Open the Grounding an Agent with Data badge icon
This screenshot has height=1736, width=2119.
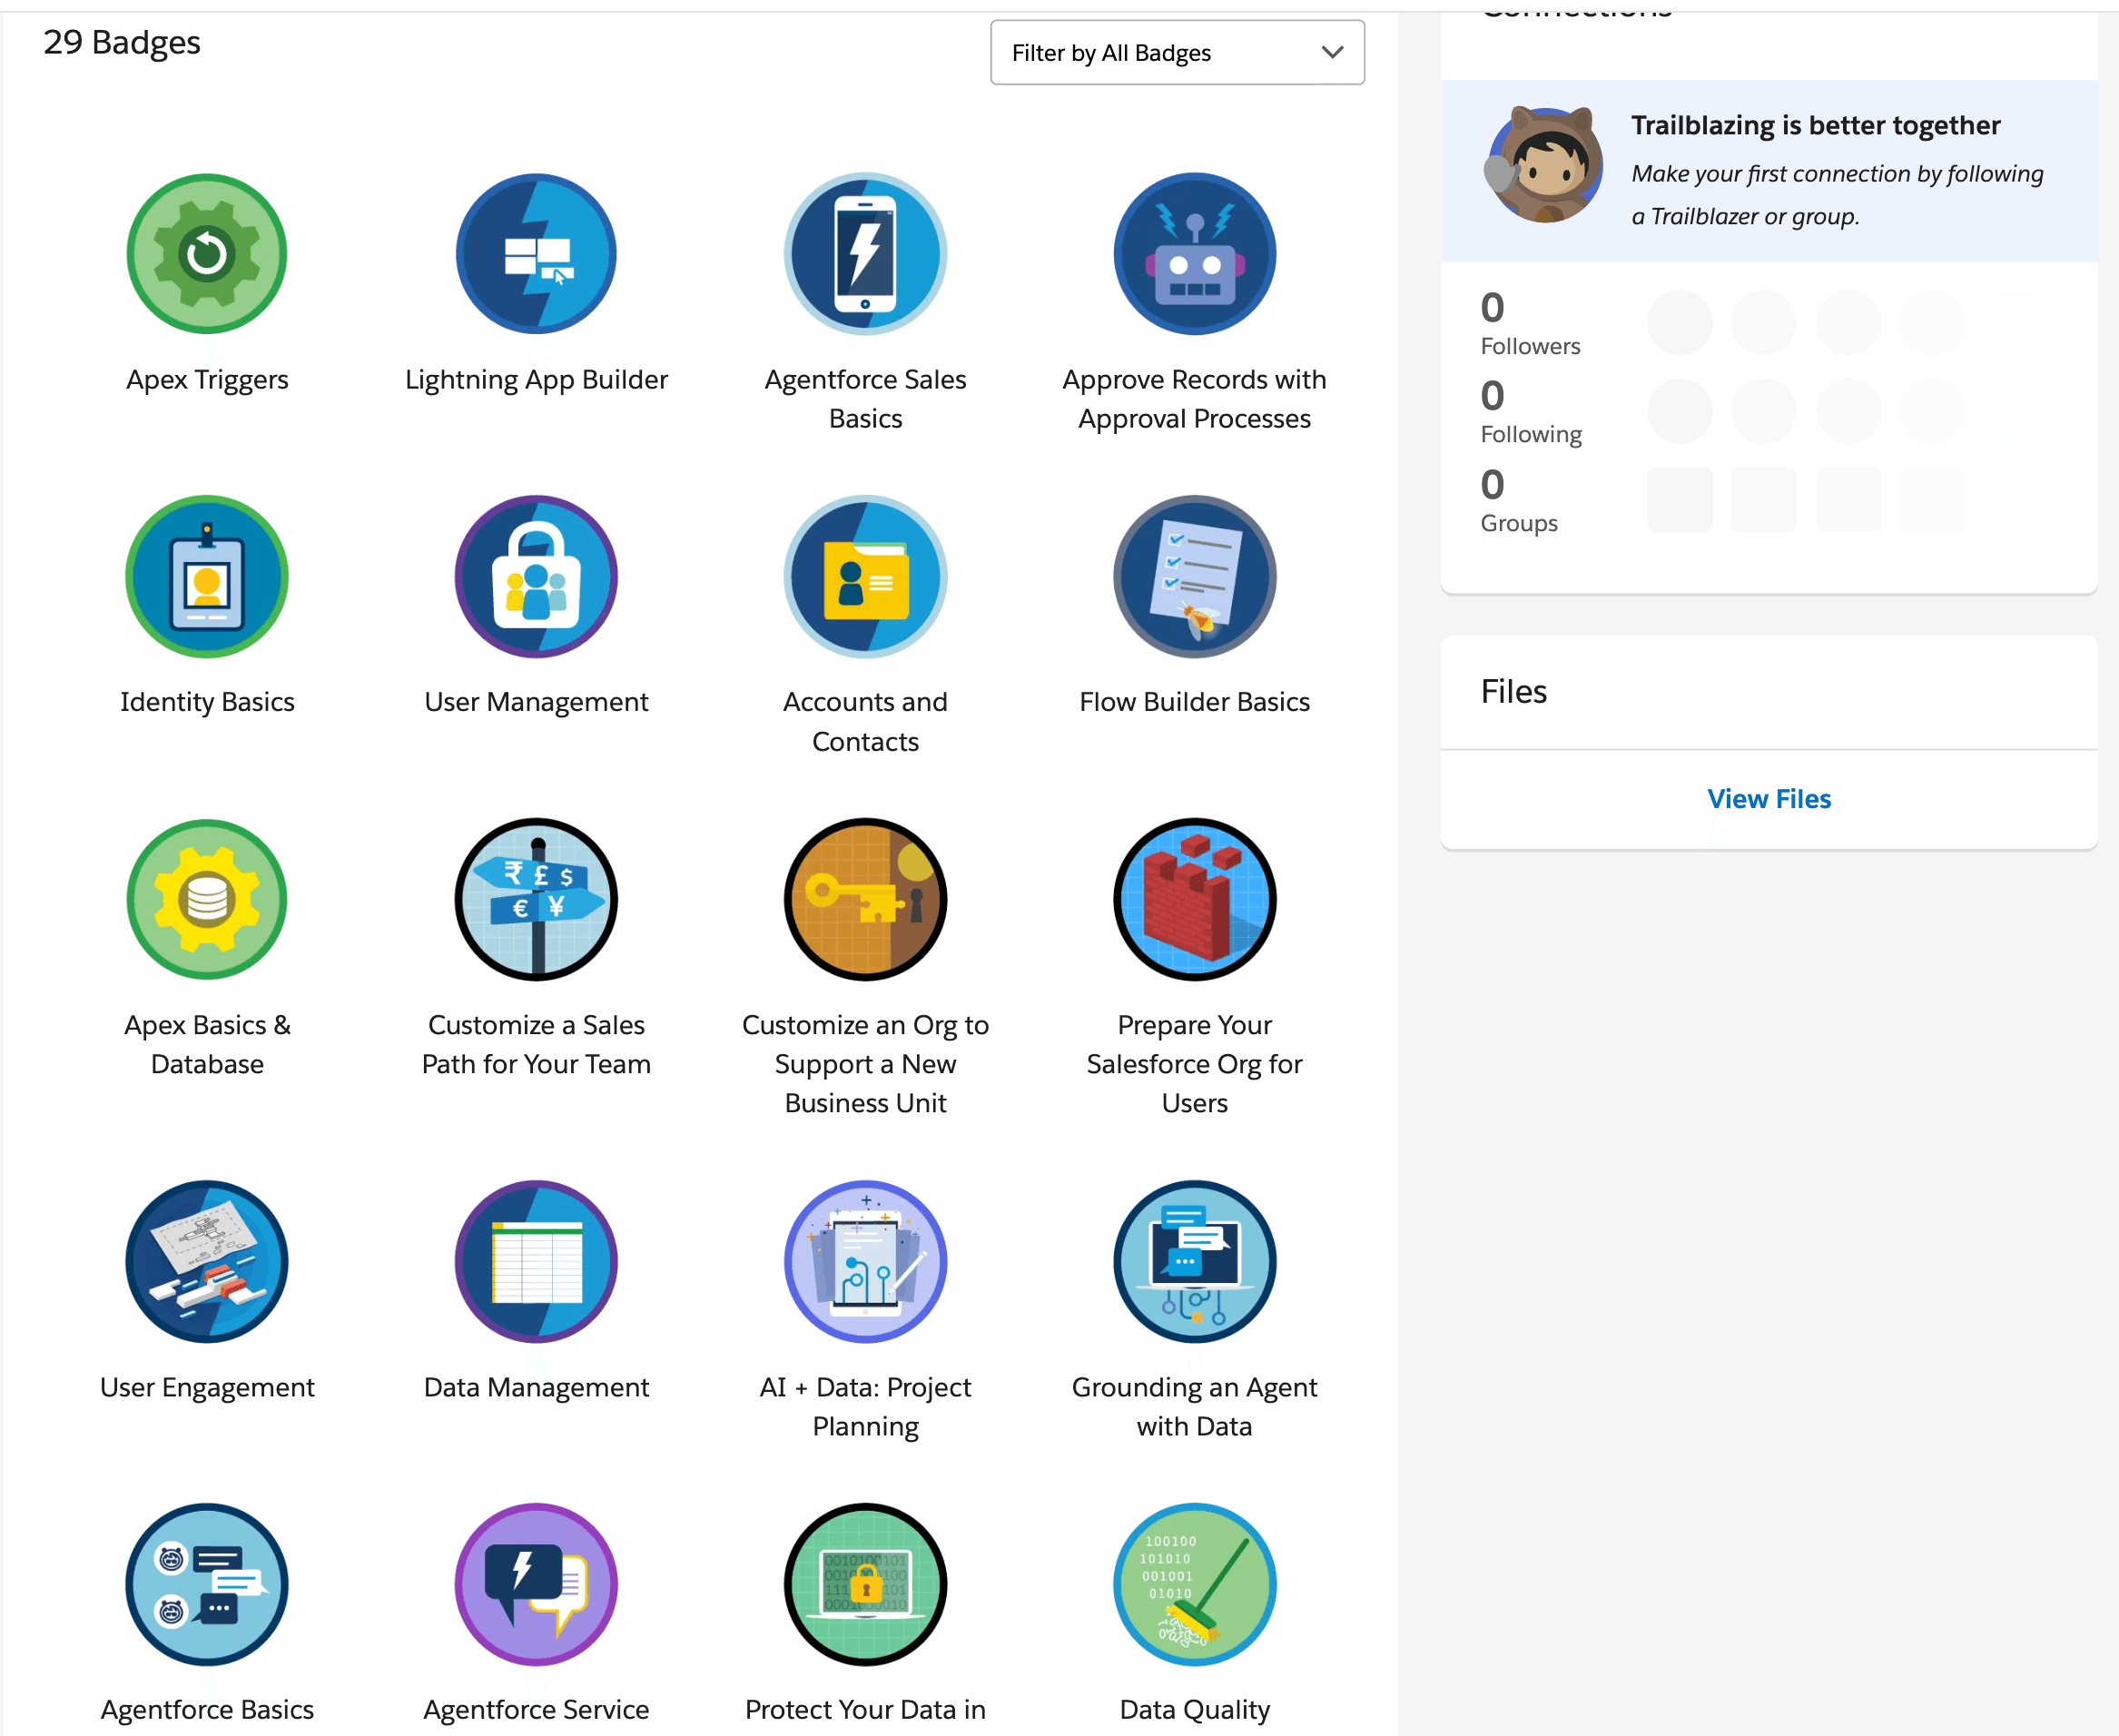point(1194,1261)
